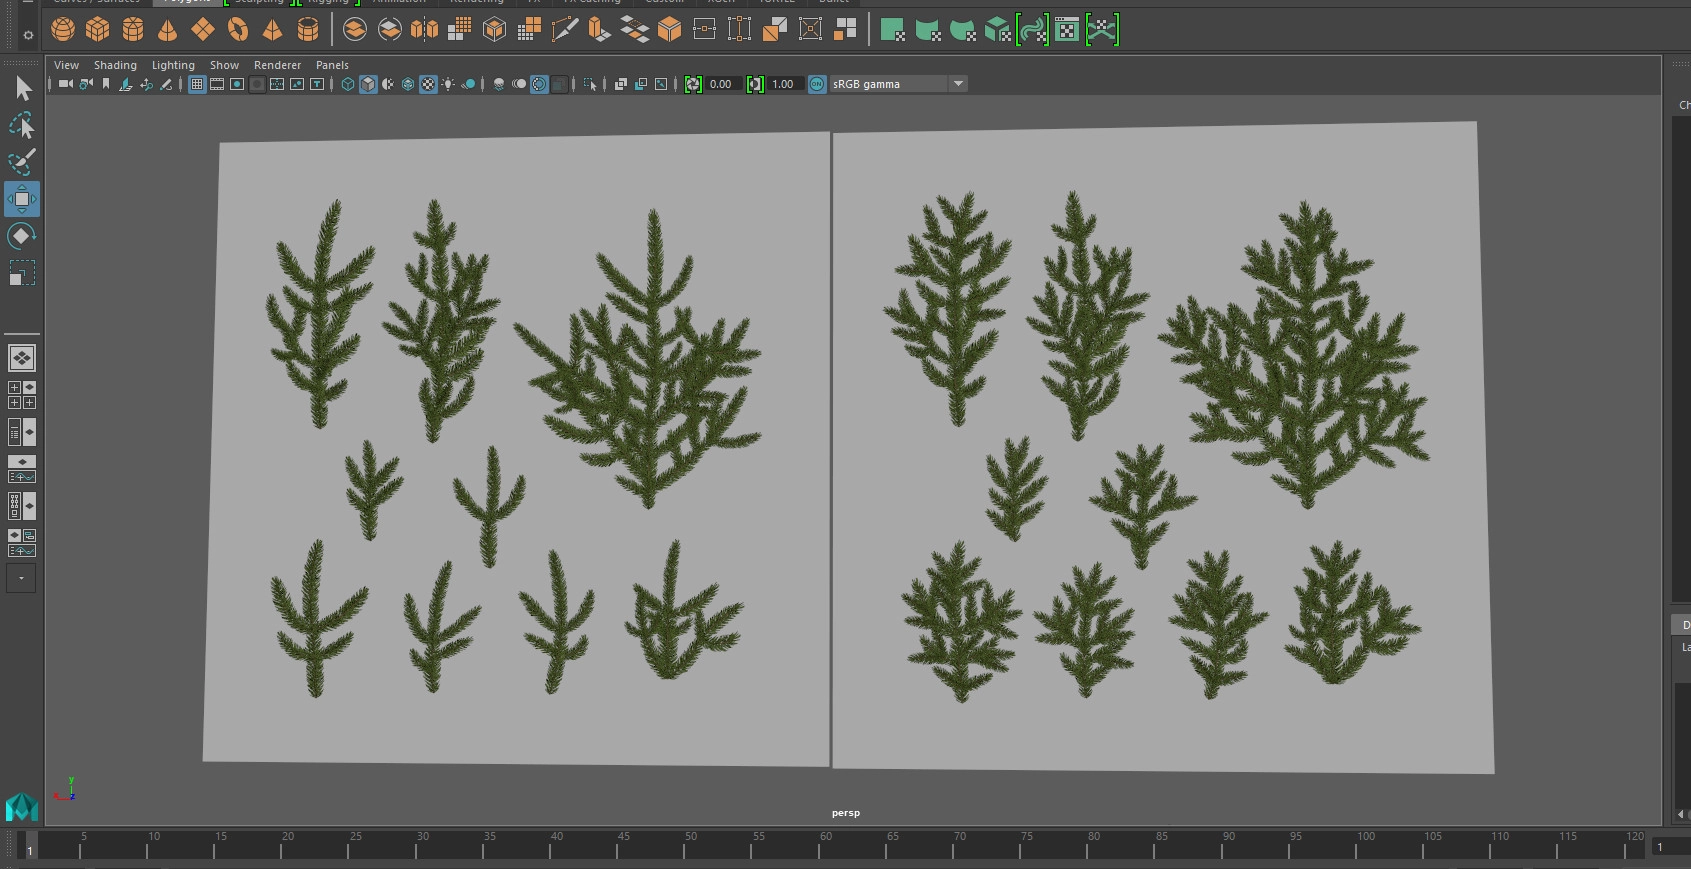Expand the panel layout options arrow
1691x869 pixels.
(21, 578)
